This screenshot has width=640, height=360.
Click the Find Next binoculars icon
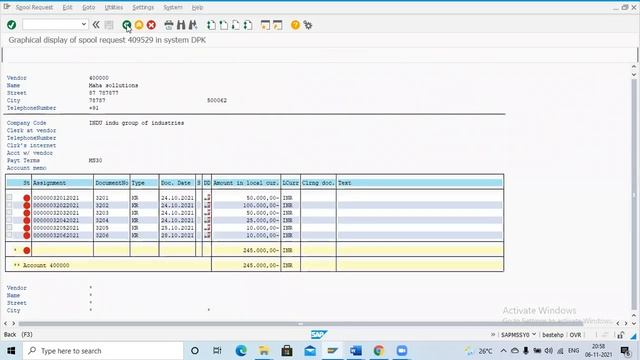[x=193, y=25]
